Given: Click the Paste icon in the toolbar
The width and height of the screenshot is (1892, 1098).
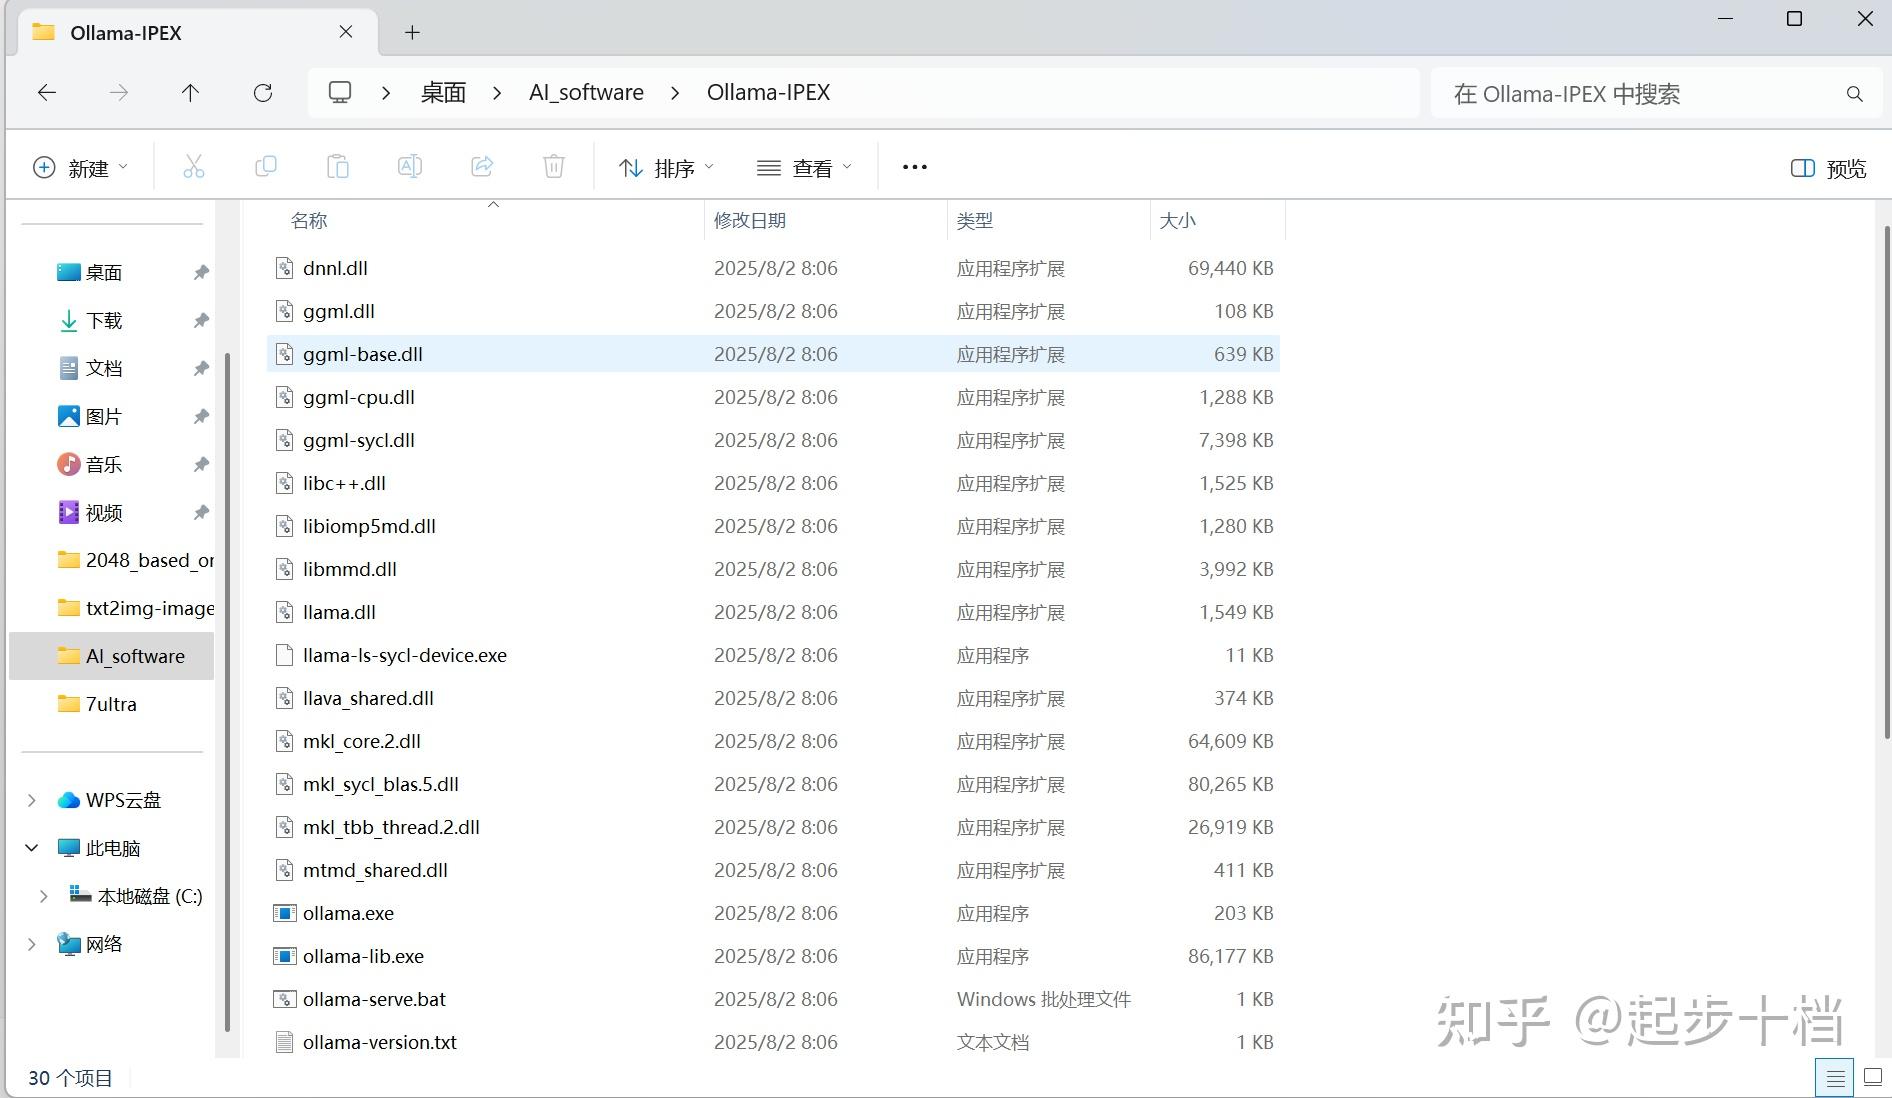Looking at the screenshot, I should point(338,167).
